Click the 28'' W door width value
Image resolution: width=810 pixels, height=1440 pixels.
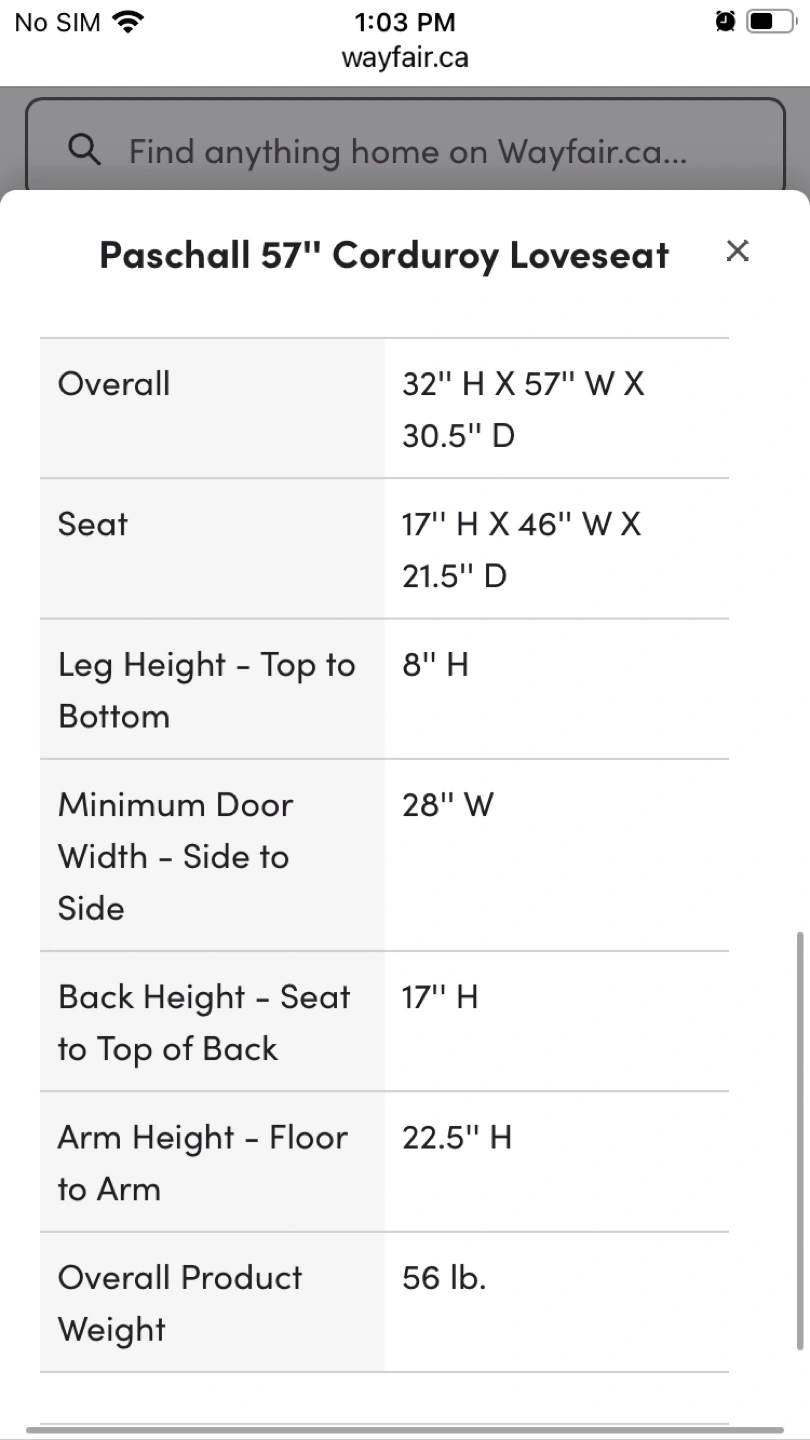pos(448,805)
